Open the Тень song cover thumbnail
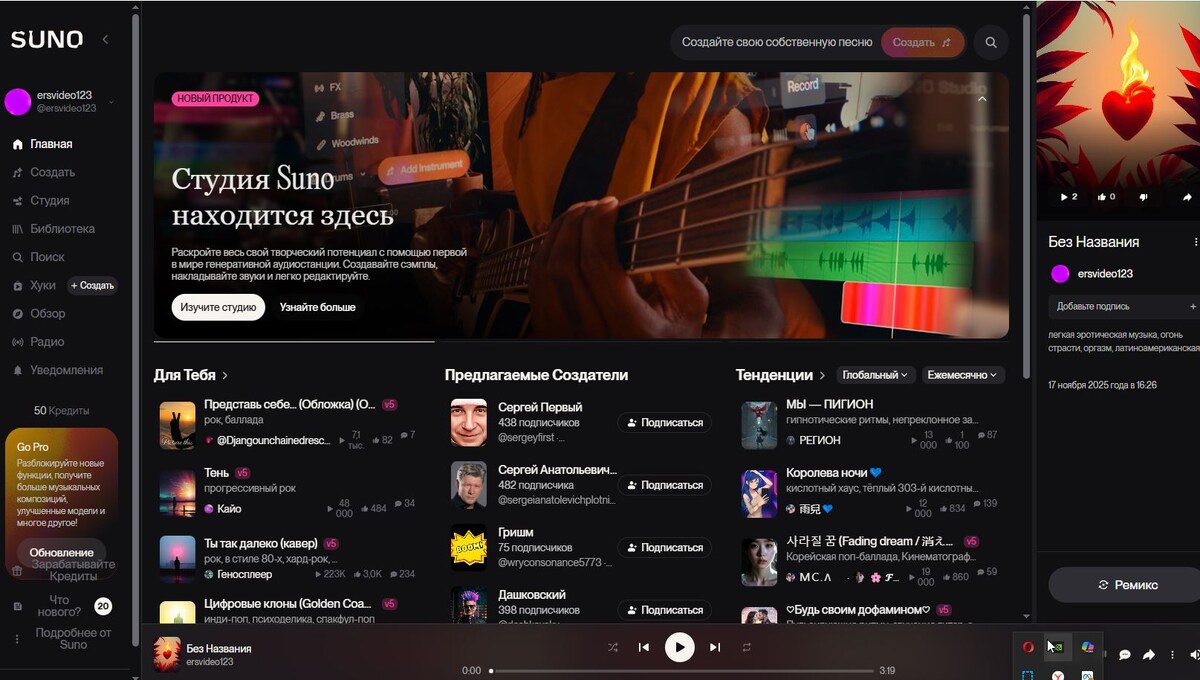This screenshot has height=680, width=1200. (177, 493)
